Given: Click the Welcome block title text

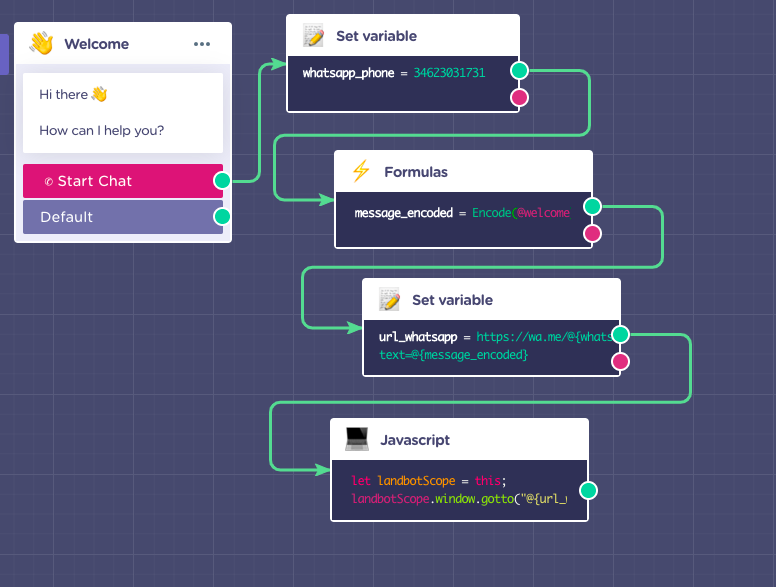Looking at the screenshot, I should [97, 44].
